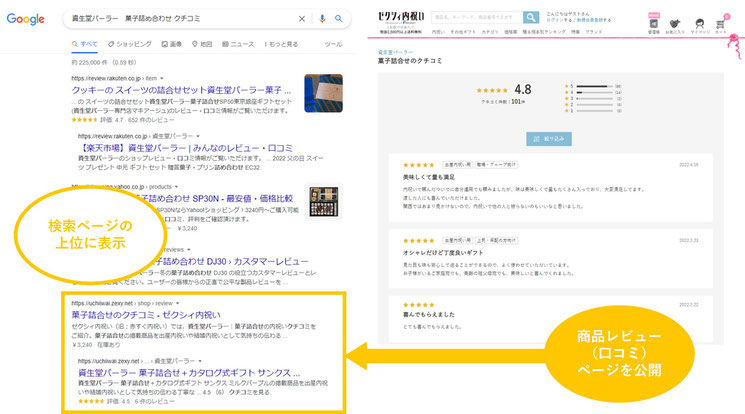
Task: Clear the Google search box with X
Action: (x=302, y=19)
